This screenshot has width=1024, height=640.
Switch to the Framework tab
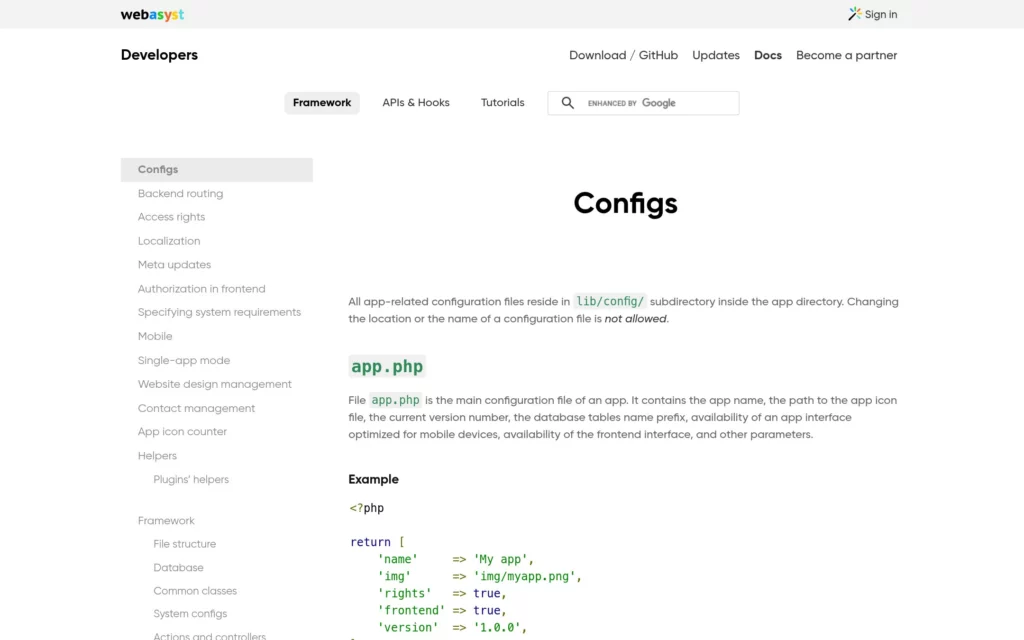point(322,103)
